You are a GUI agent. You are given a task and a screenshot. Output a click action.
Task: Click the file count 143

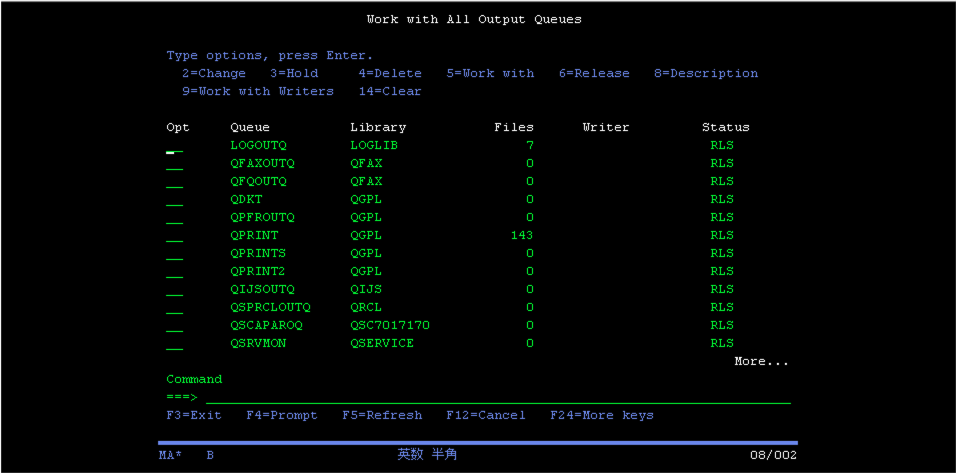point(522,235)
